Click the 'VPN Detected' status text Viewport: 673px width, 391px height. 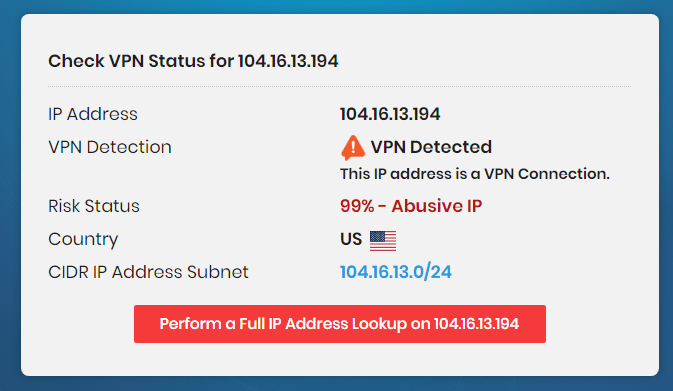point(431,147)
